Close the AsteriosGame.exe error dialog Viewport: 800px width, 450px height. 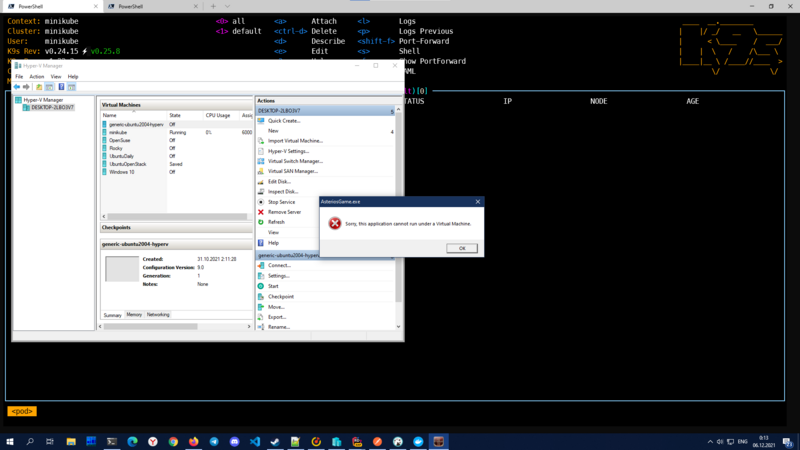point(478,202)
